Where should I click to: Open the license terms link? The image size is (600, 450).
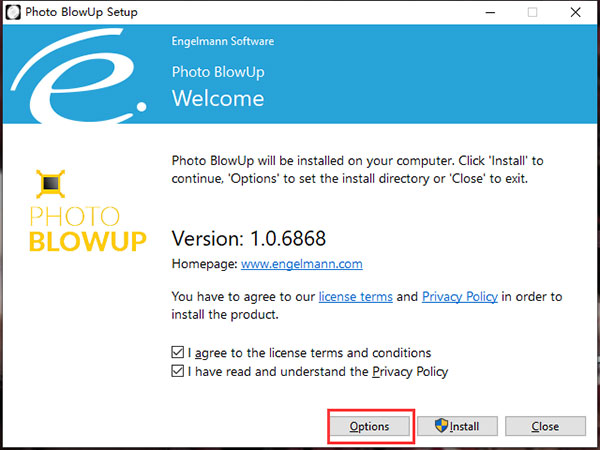click(356, 297)
